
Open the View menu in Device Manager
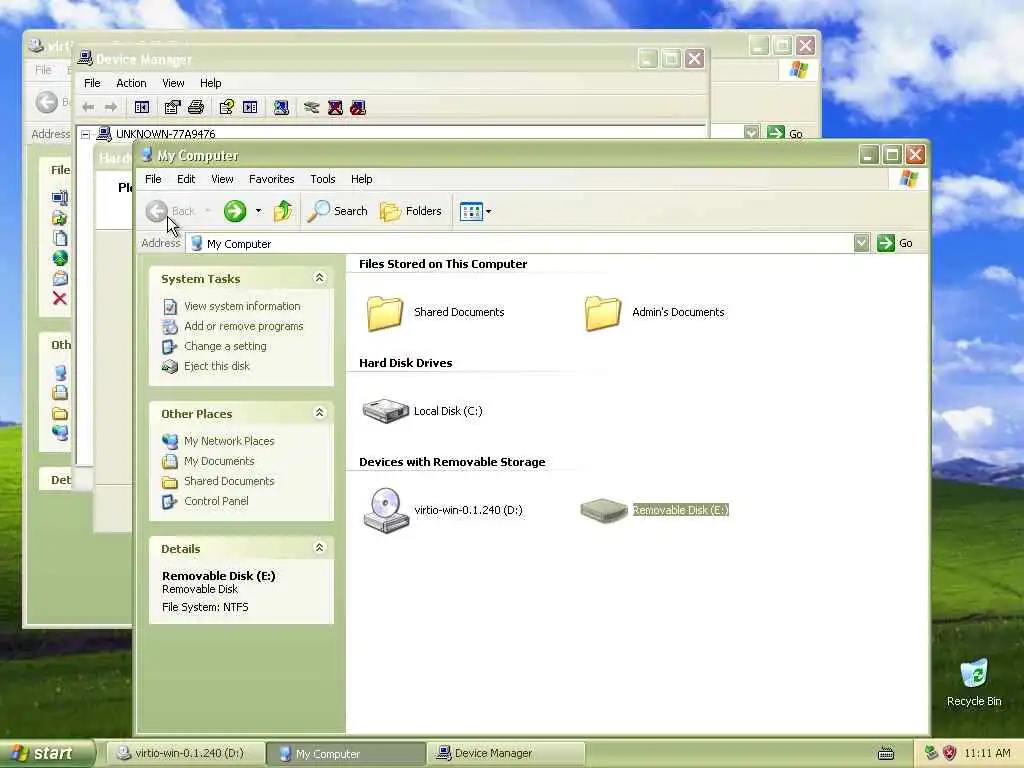pyautogui.click(x=173, y=83)
